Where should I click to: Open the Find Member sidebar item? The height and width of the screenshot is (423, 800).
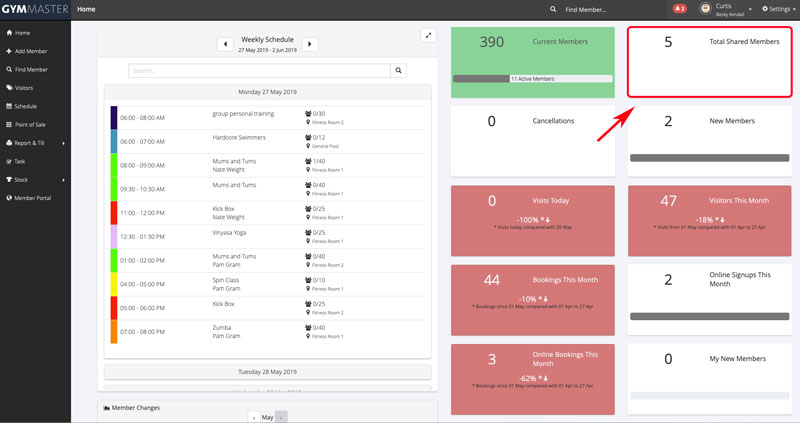28,69
